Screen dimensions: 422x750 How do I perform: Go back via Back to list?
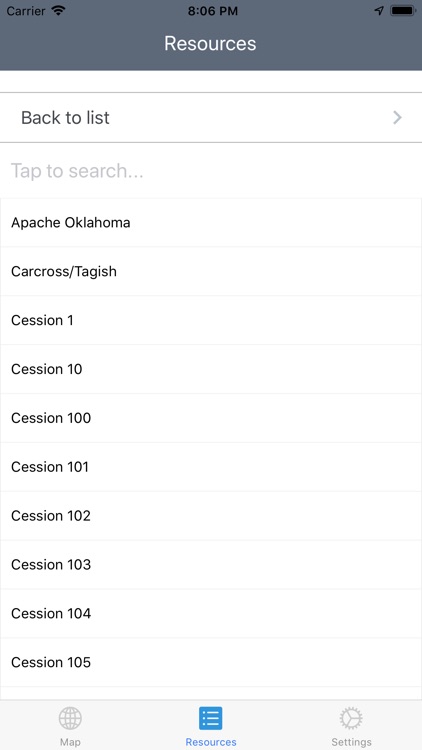(x=211, y=118)
